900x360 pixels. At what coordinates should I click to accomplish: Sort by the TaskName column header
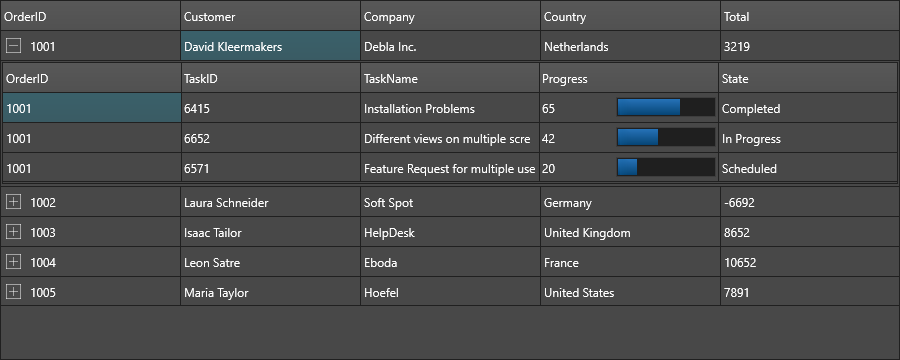tap(451, 78)
